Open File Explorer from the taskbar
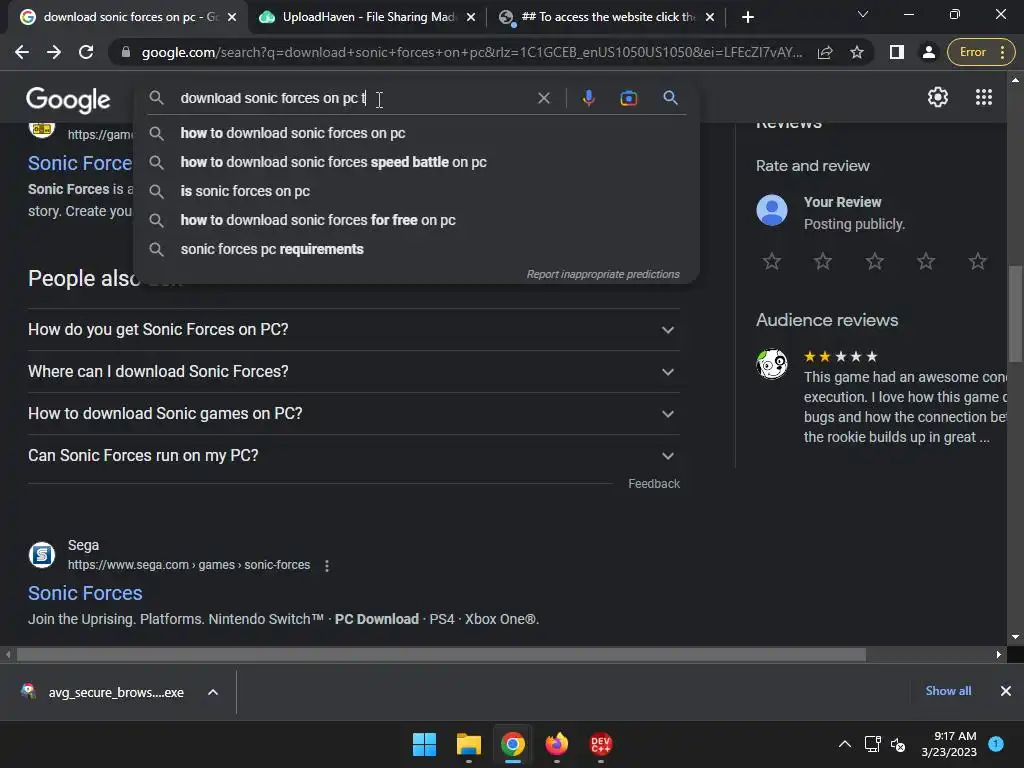This screenshot has height=768, width=1024. click(468, 744)
